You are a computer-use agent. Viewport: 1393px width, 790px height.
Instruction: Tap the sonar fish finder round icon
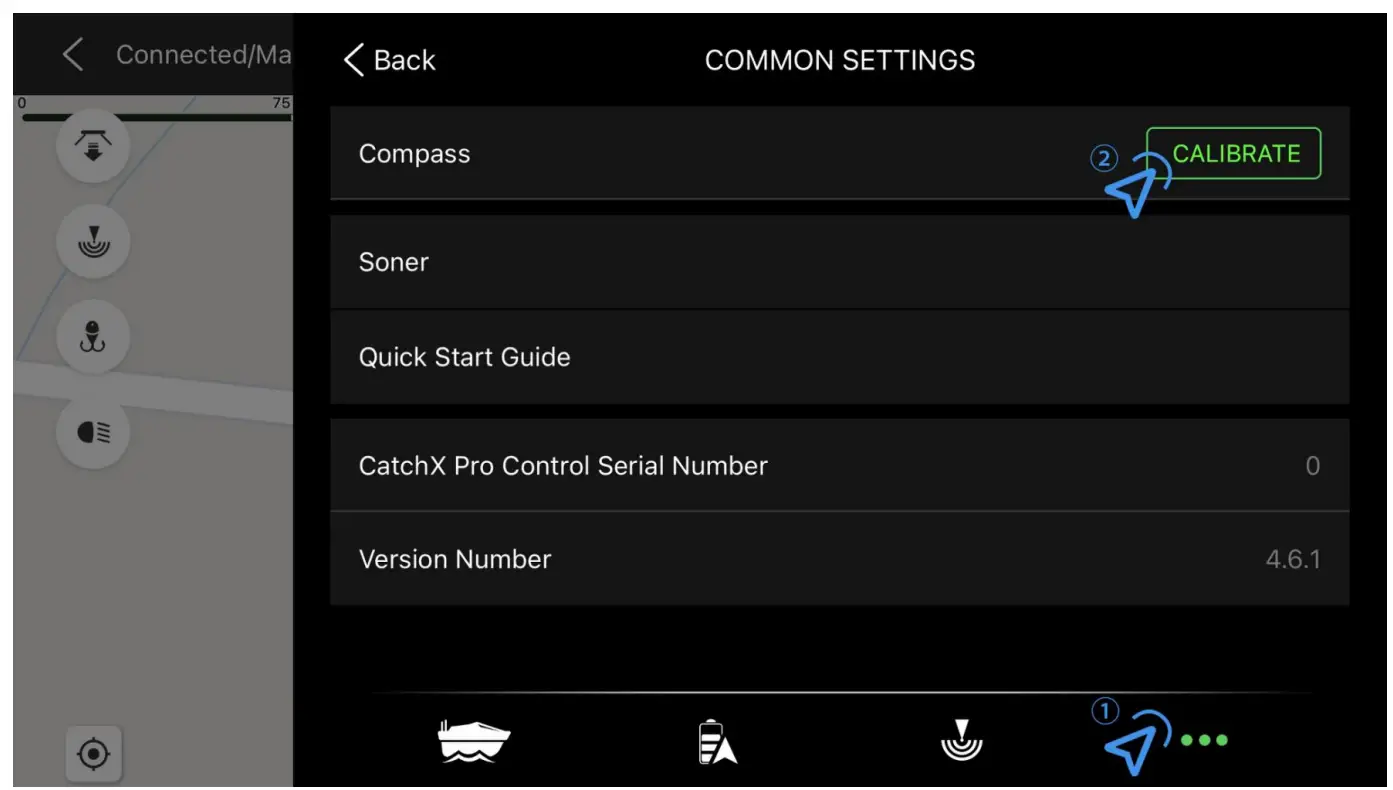(93, 241)
